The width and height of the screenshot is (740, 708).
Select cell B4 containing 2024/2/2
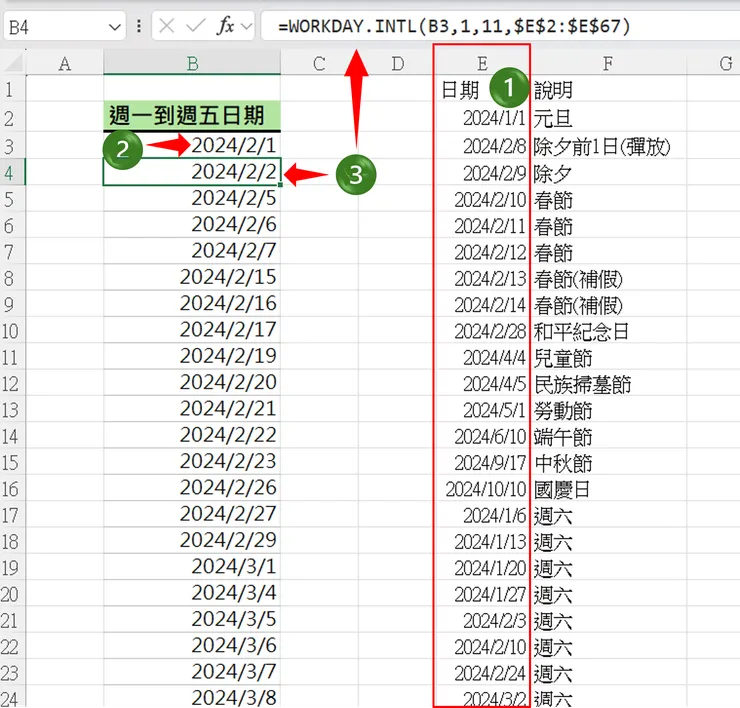(x=192, y=172)
